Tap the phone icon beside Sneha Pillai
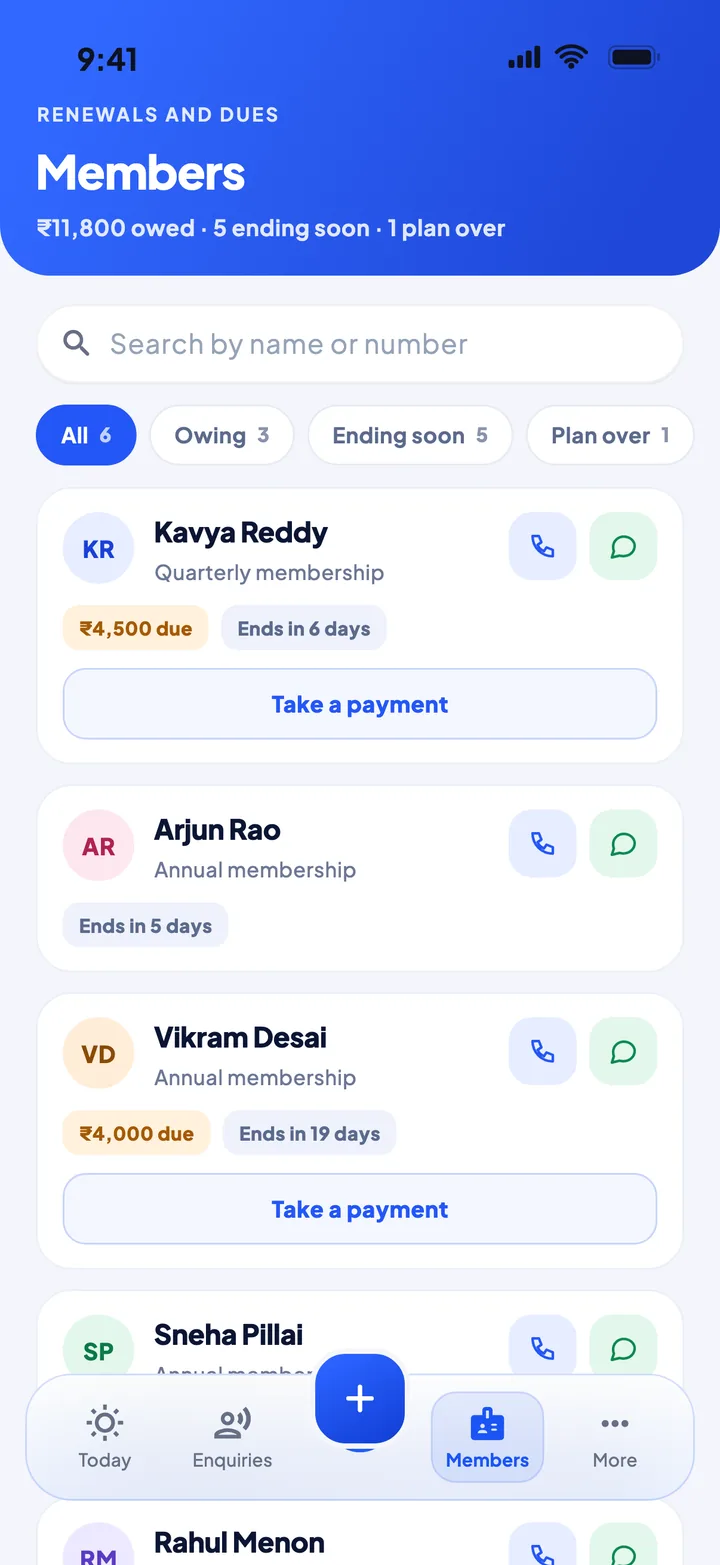The width and height of the screenshot is (720, 1565). 543,1348
